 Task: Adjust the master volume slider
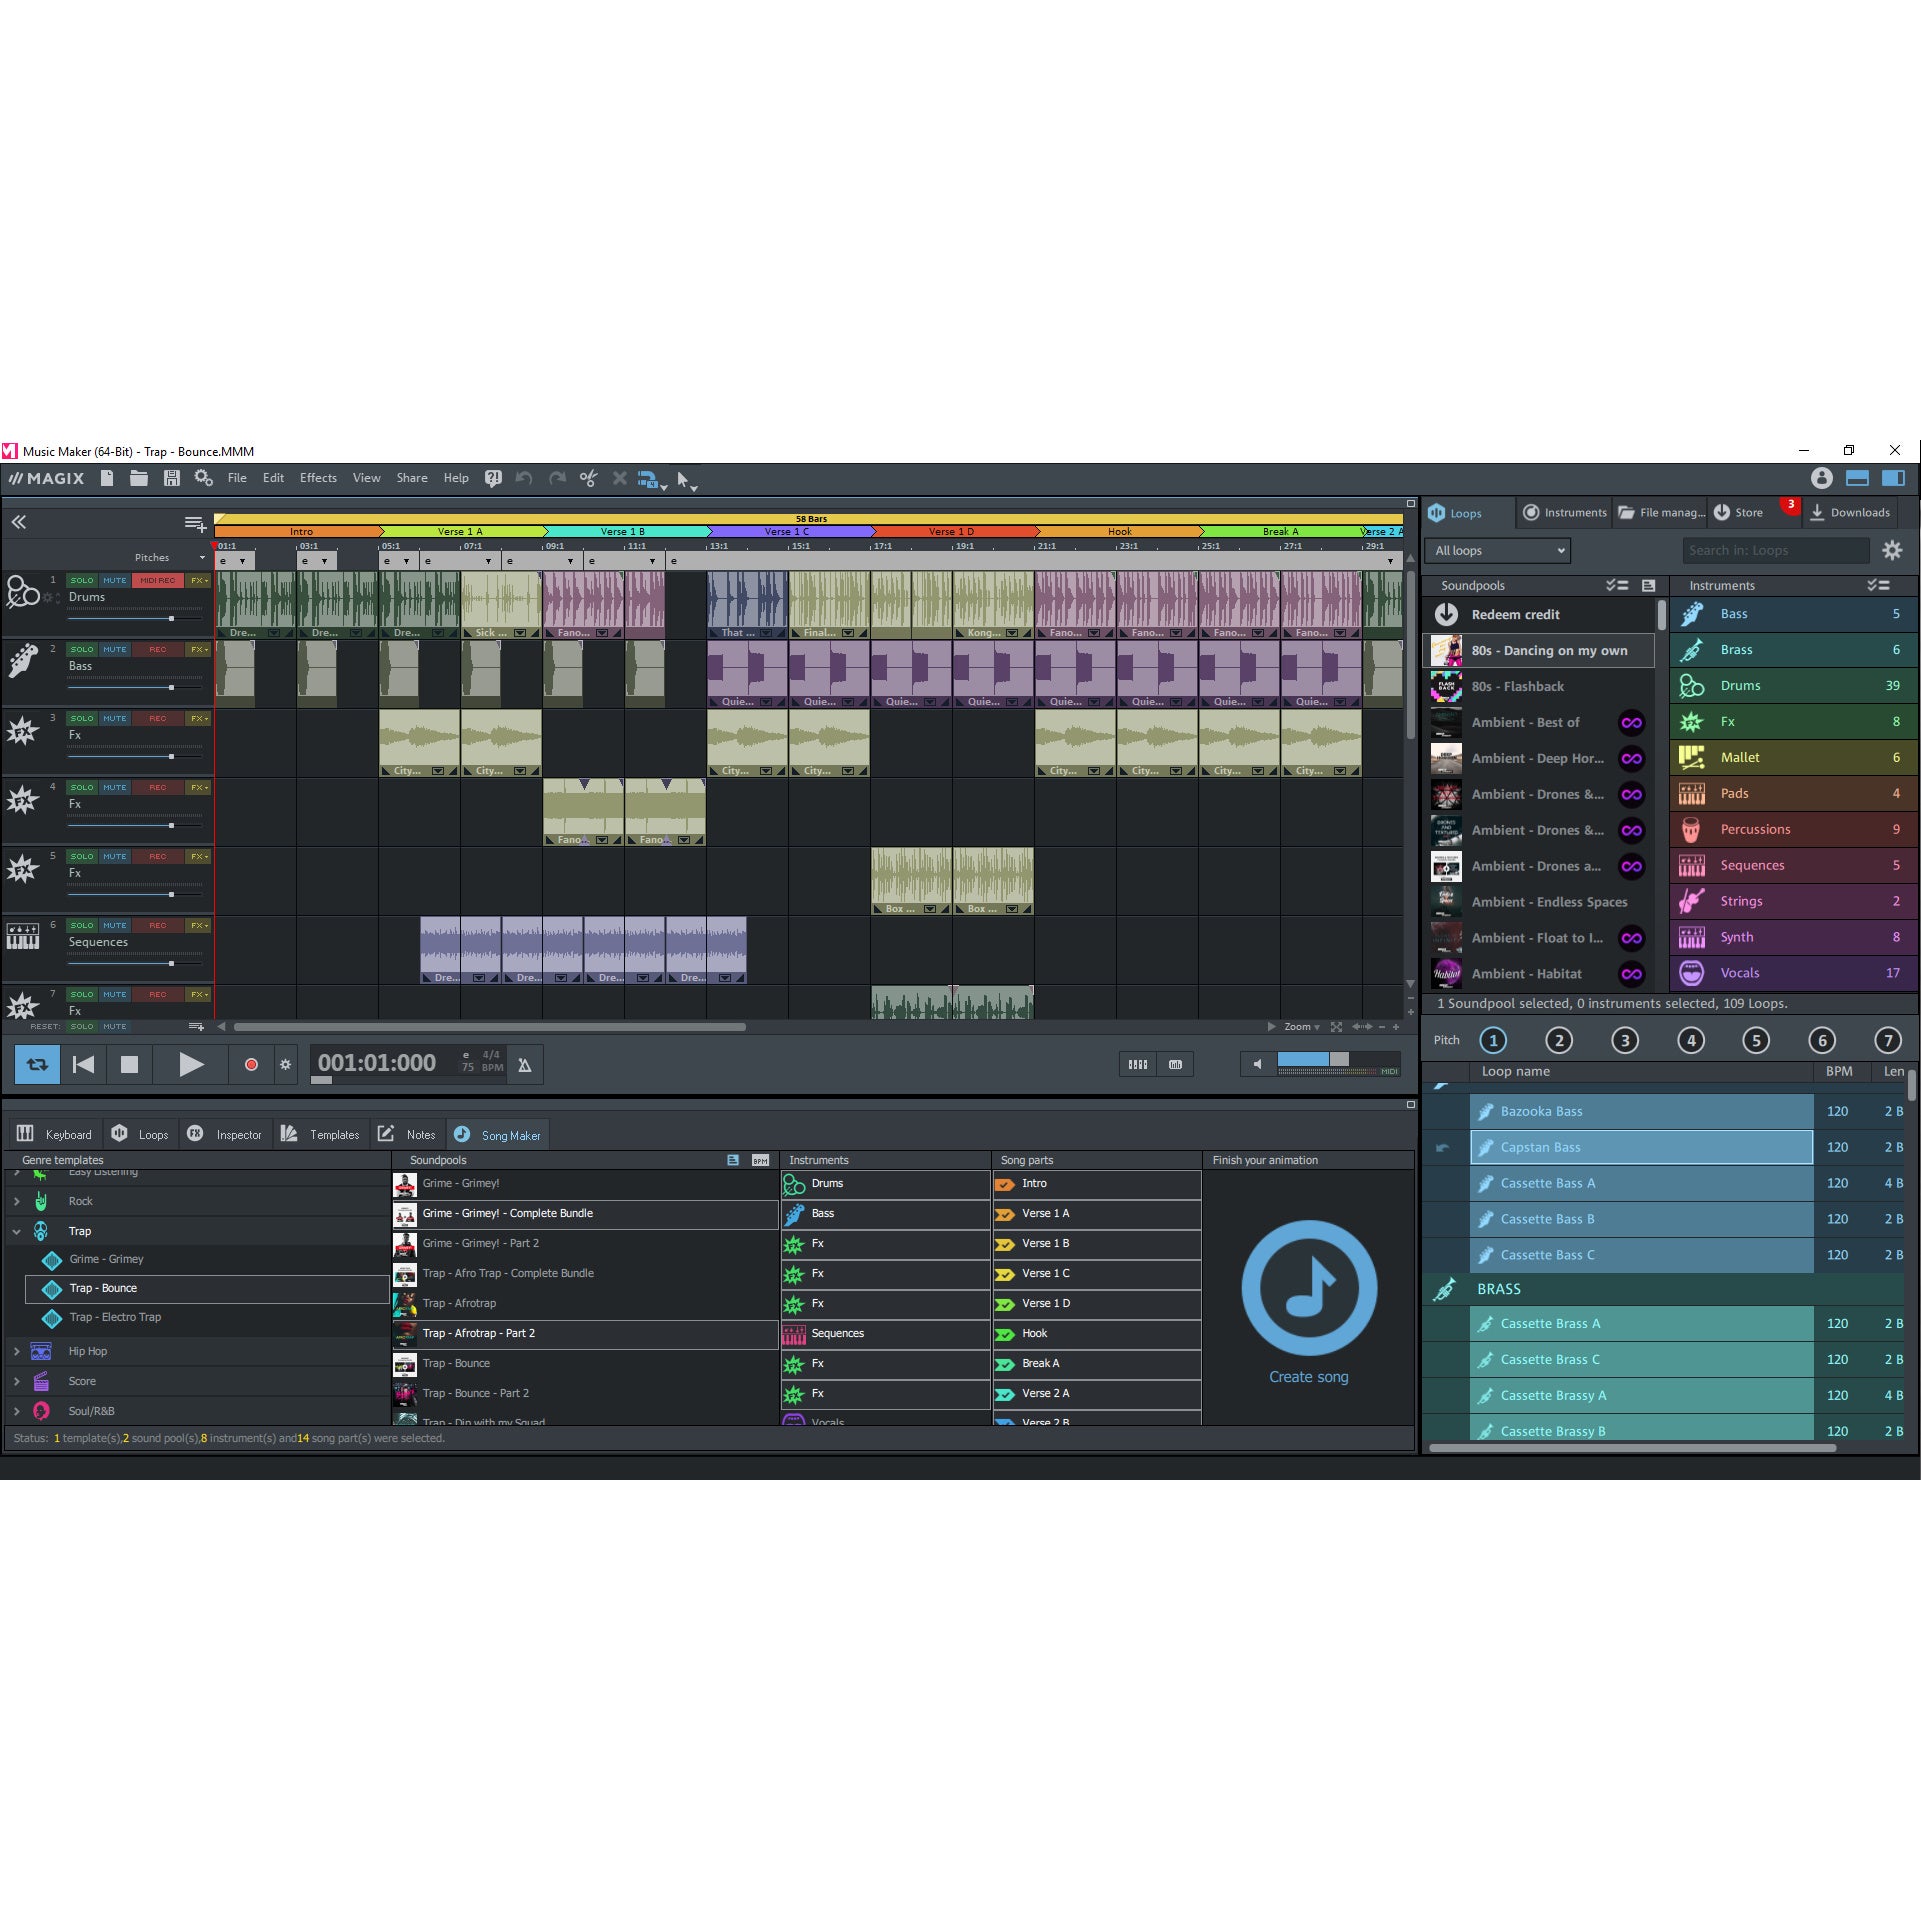coord(1338,1059)
